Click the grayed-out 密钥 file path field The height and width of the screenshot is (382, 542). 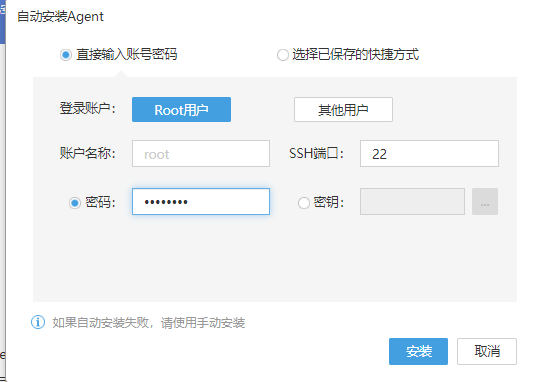click(412, 202)
